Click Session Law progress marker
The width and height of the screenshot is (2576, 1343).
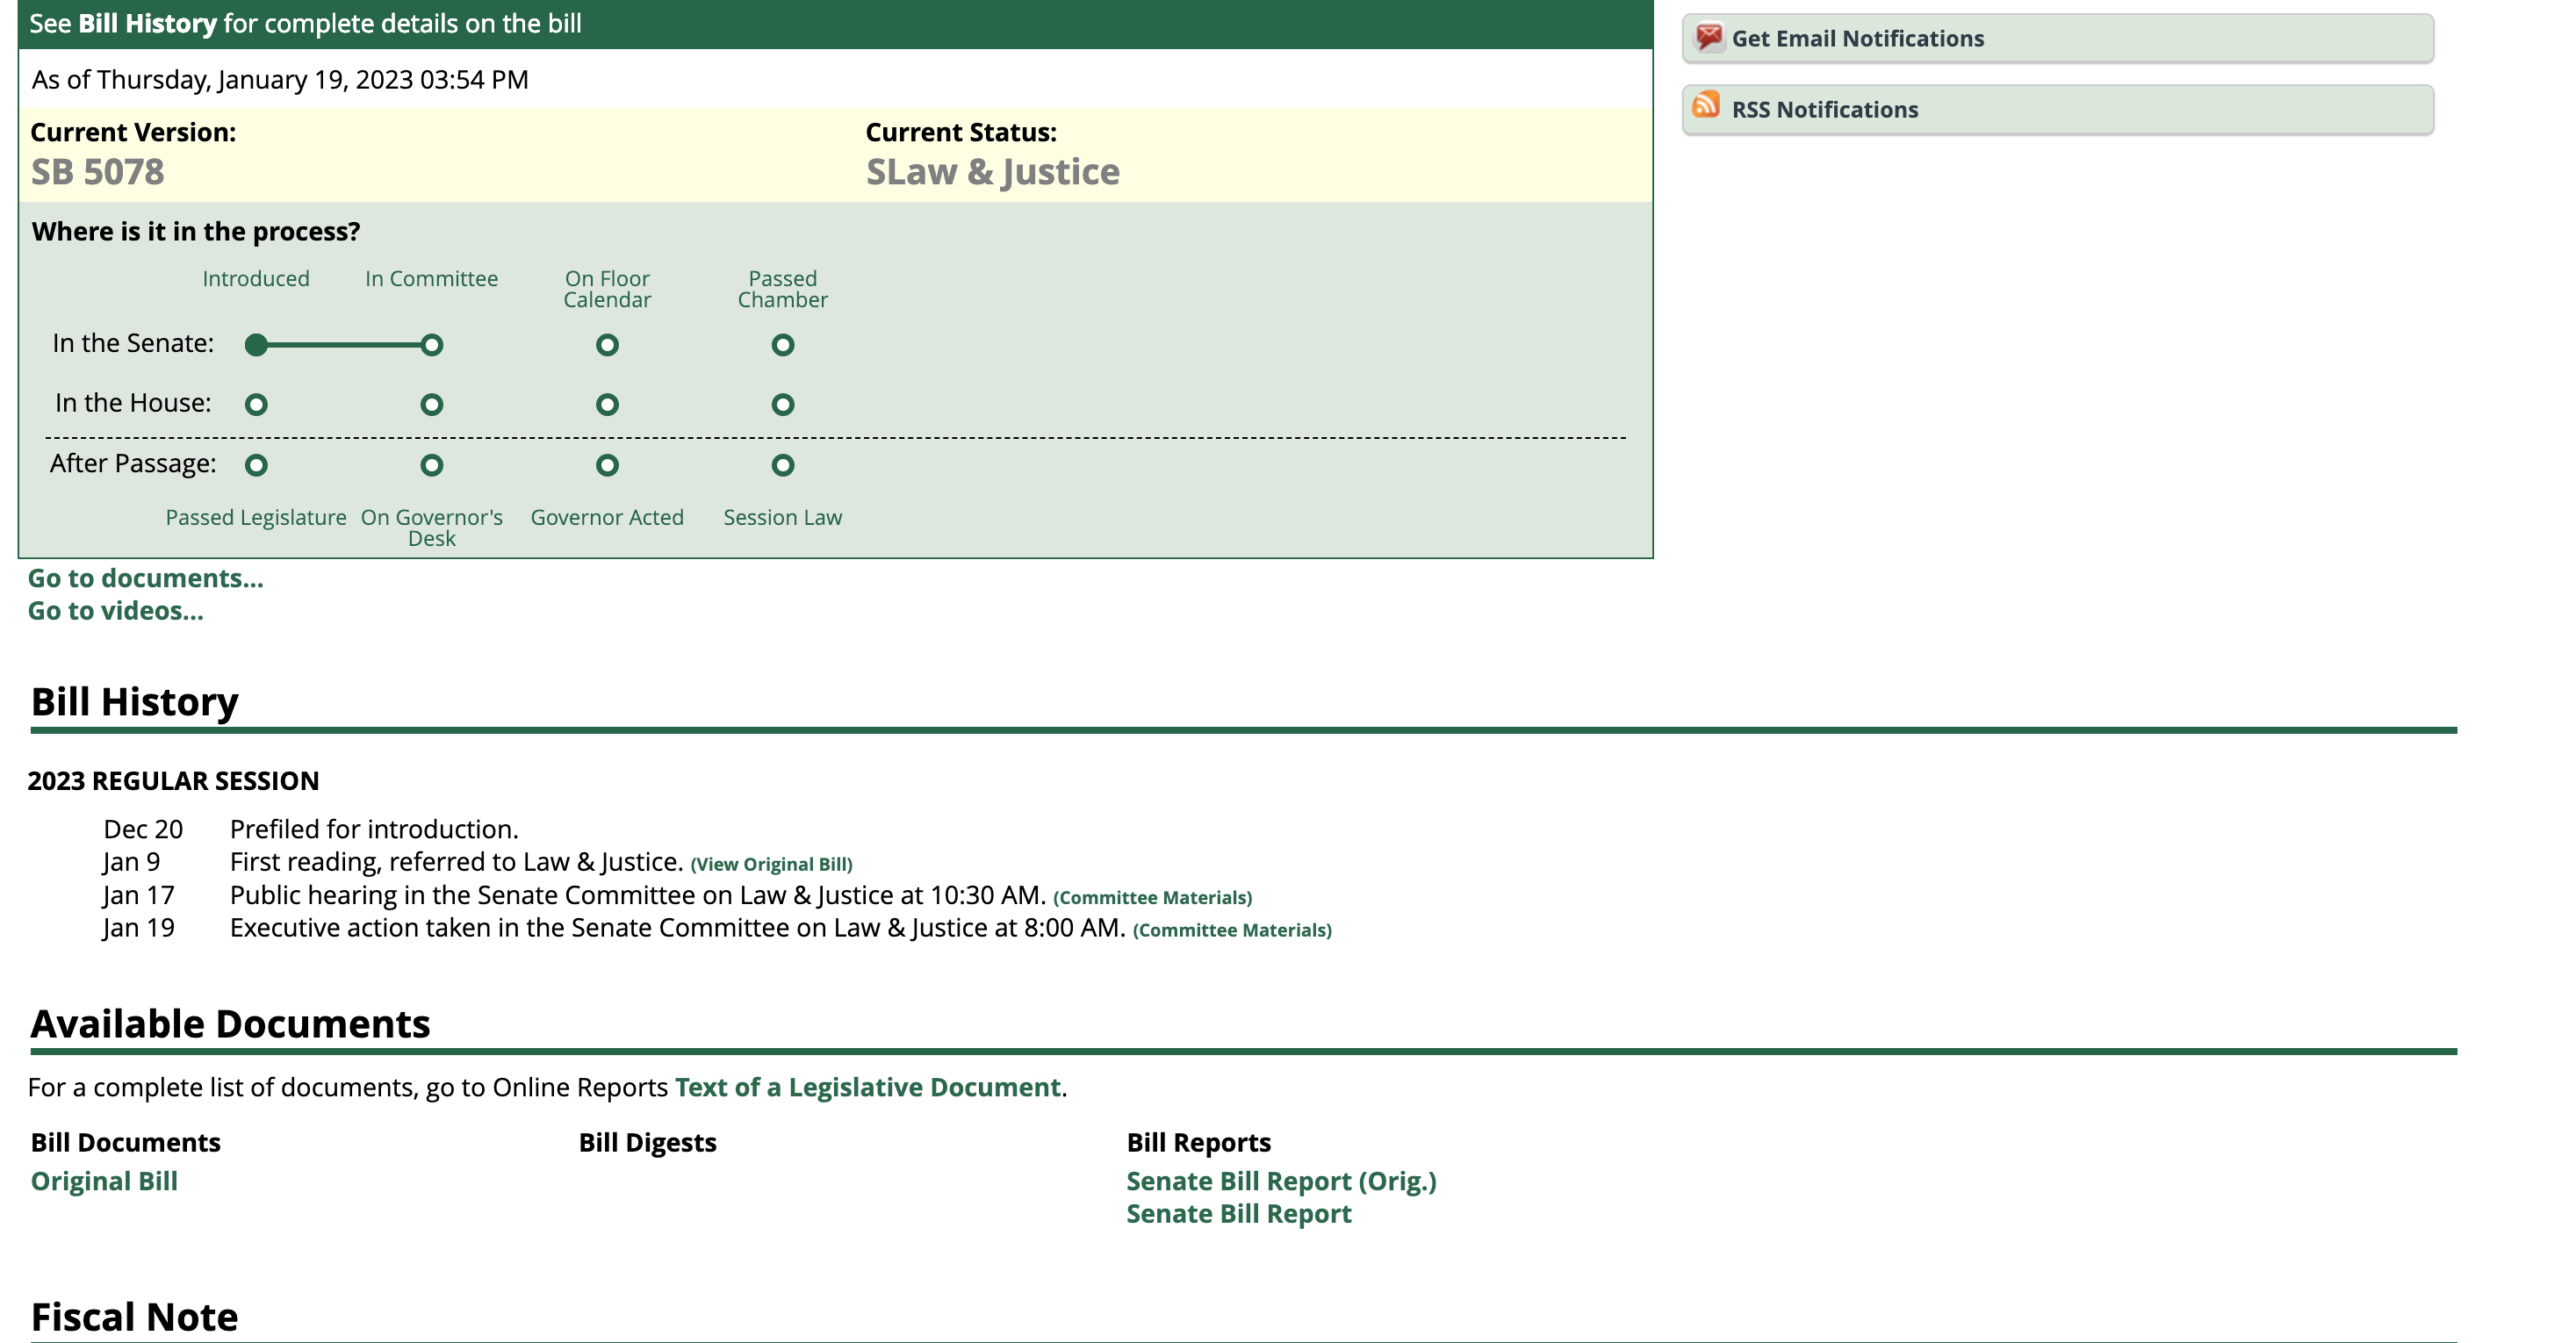(783, 465)
